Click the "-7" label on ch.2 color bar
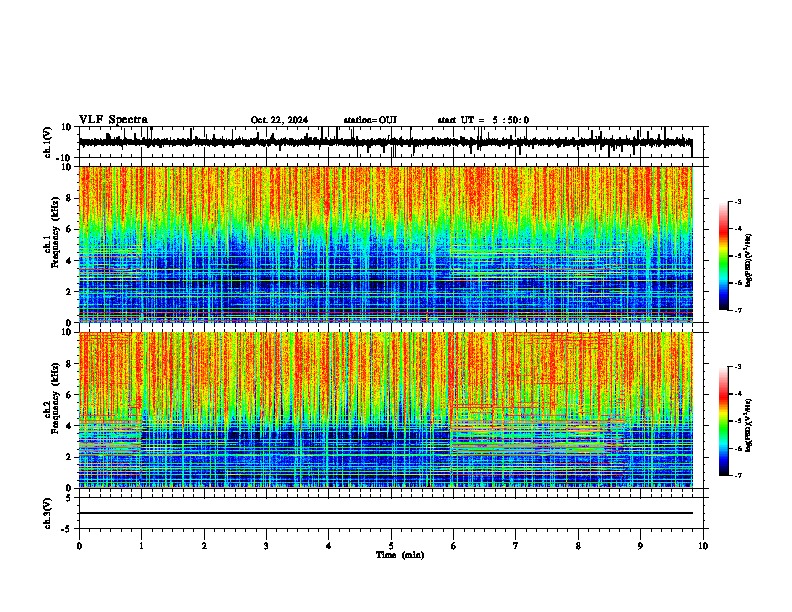 click(x=737, y=476)
